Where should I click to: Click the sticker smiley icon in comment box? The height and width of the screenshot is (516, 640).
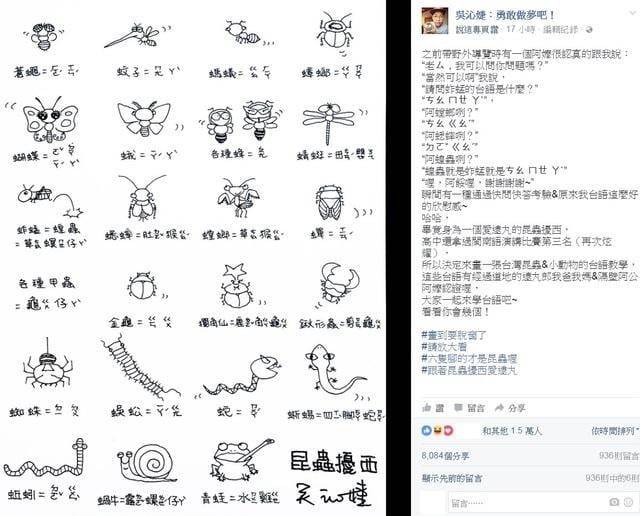pyautogui.click(x=629, y=502)
